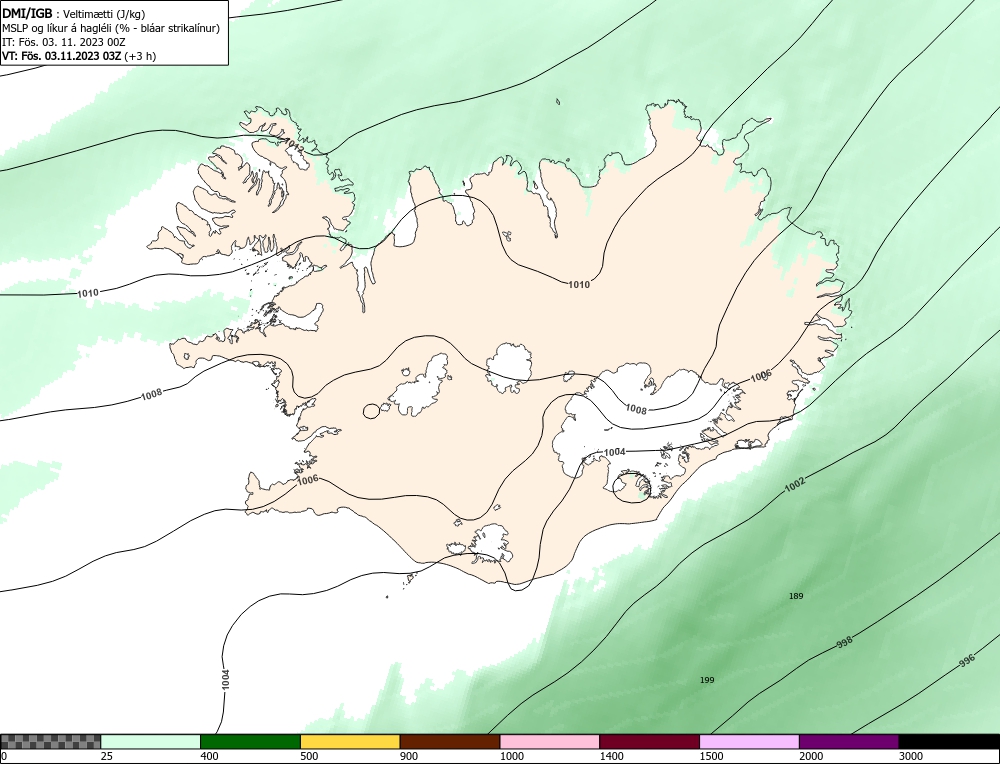The height and width of the screenshot is (764, 1000).
Task: Click the 'MSLP og líkur á hagléli' line
Action: coord(111,28)
